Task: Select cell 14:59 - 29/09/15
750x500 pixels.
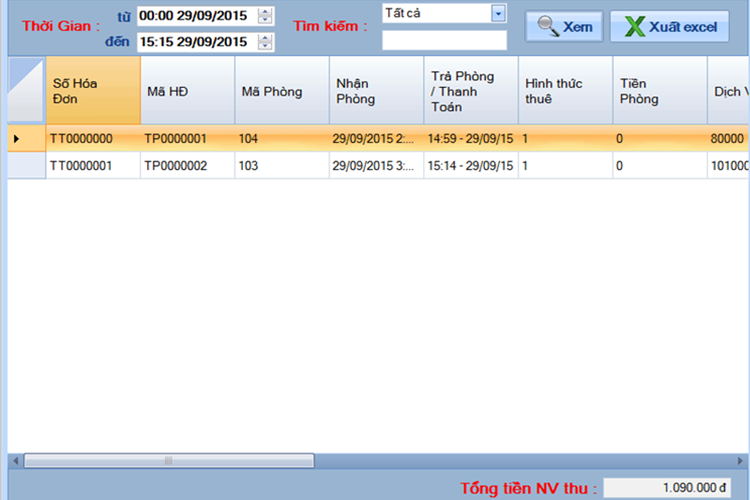Action: [471, 139]
